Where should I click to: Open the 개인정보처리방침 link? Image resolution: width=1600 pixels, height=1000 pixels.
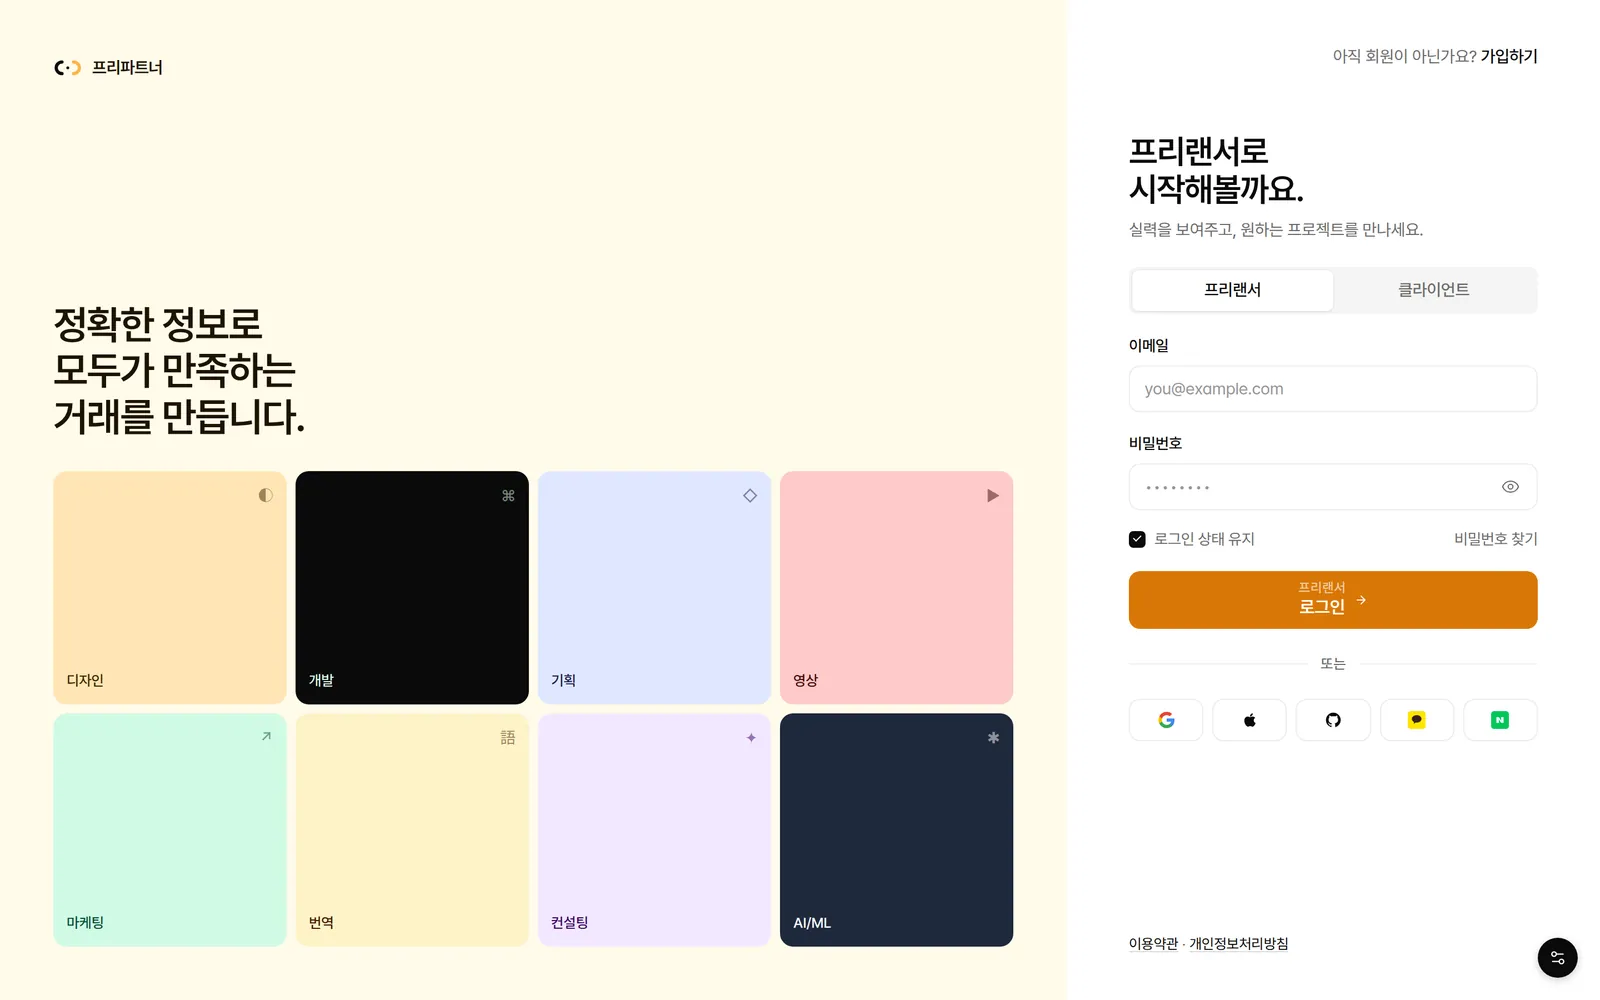(1238, 944)
